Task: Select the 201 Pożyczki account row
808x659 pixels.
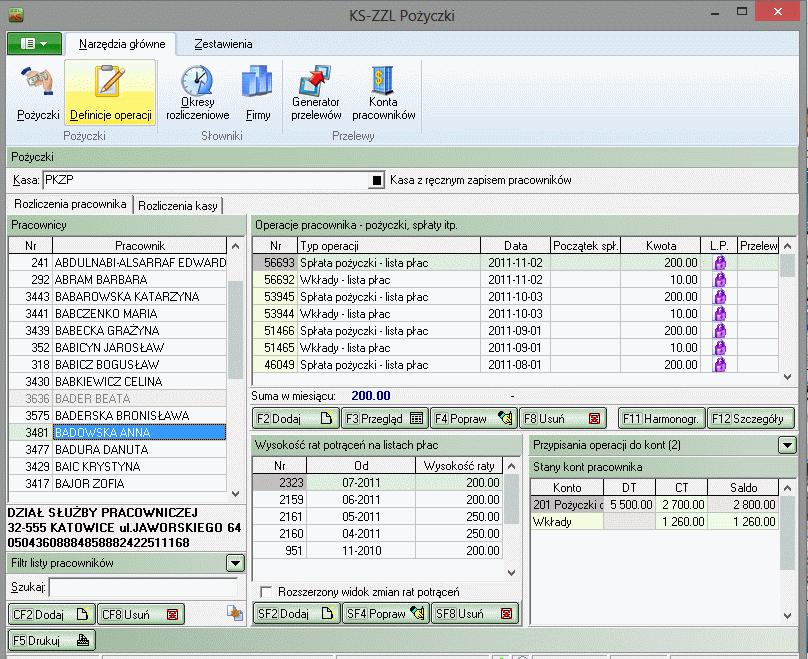Action: click(x=654, y=504)
